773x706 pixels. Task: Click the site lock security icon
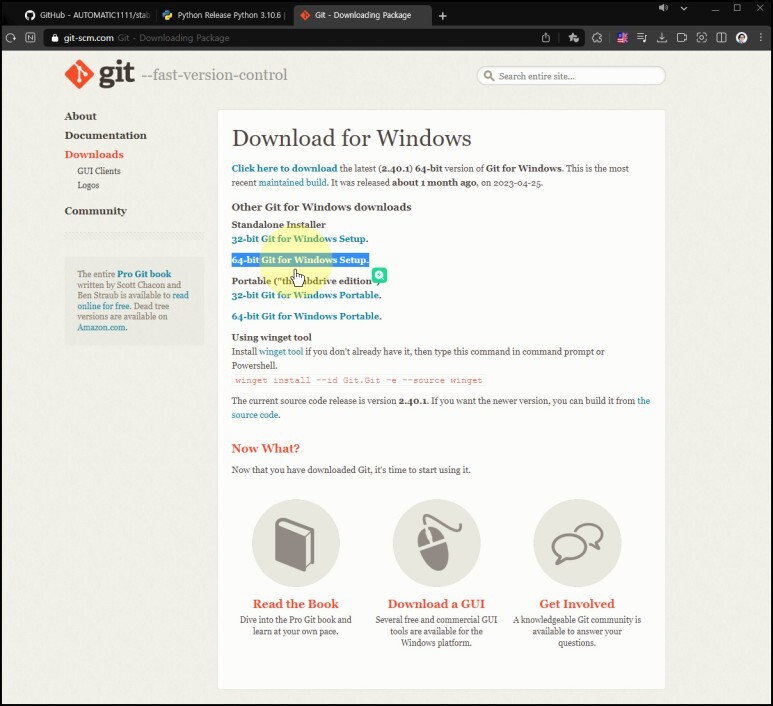55,38
